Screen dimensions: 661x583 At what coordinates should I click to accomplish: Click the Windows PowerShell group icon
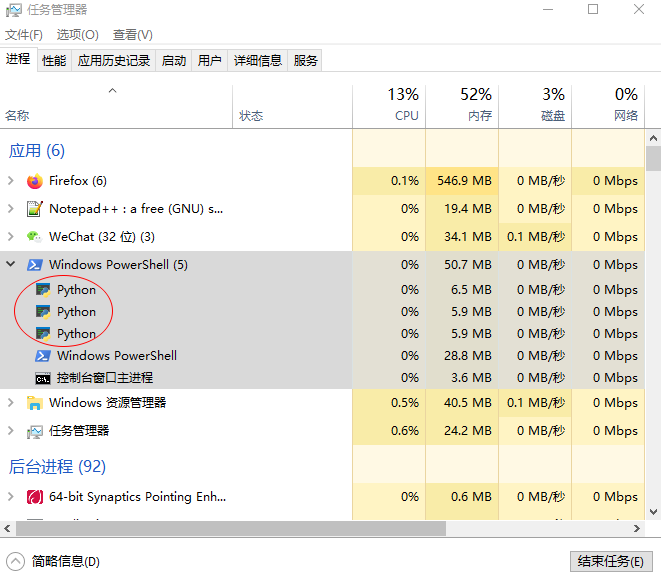click(x=35, y=265)
